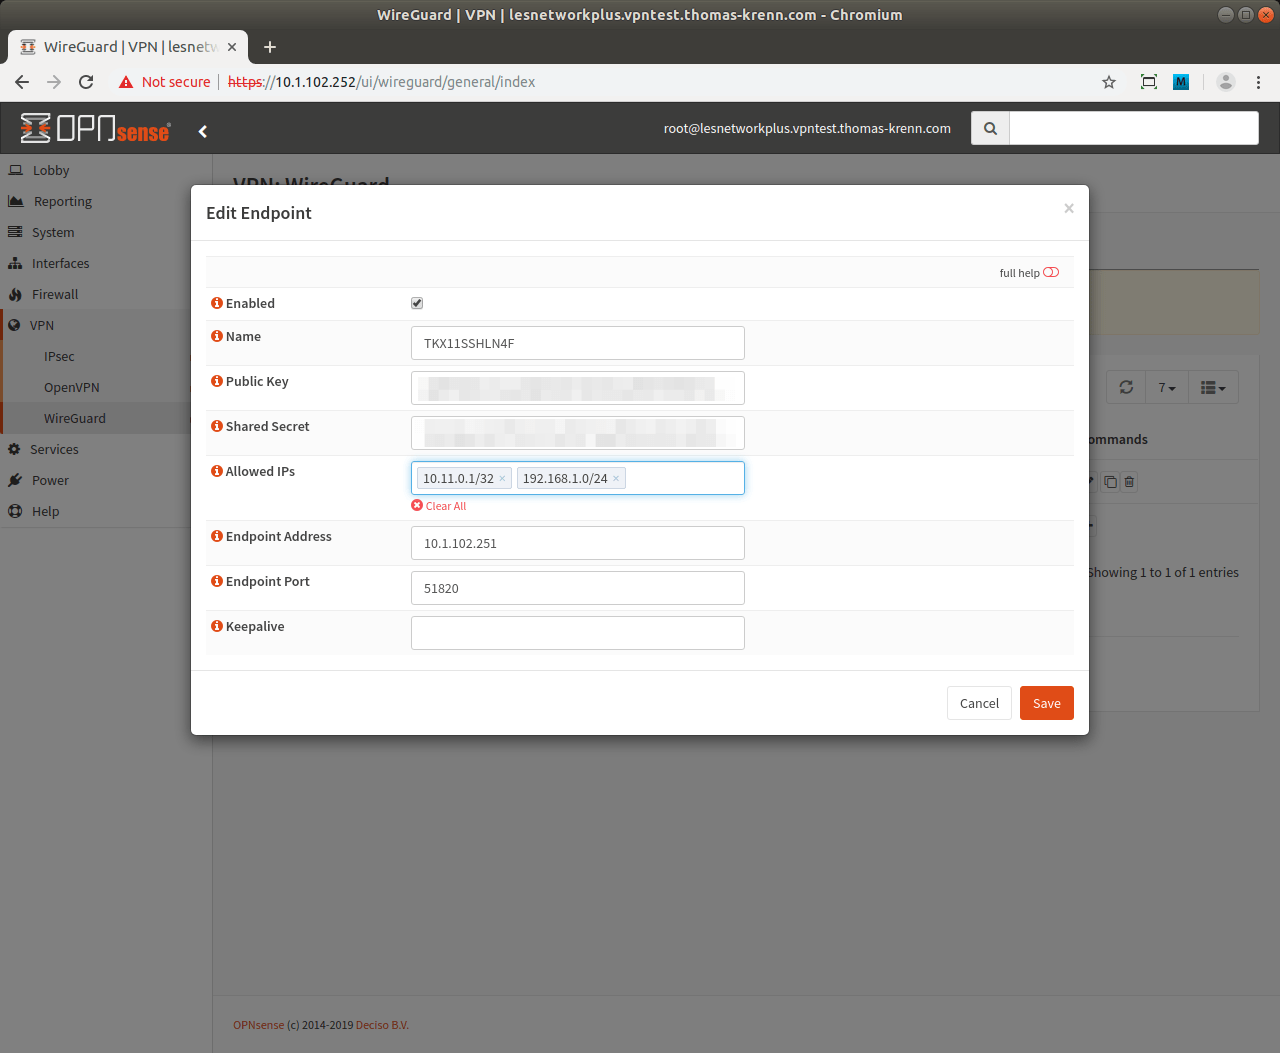Click the OPNsense logo

click(x=96, y=129)
